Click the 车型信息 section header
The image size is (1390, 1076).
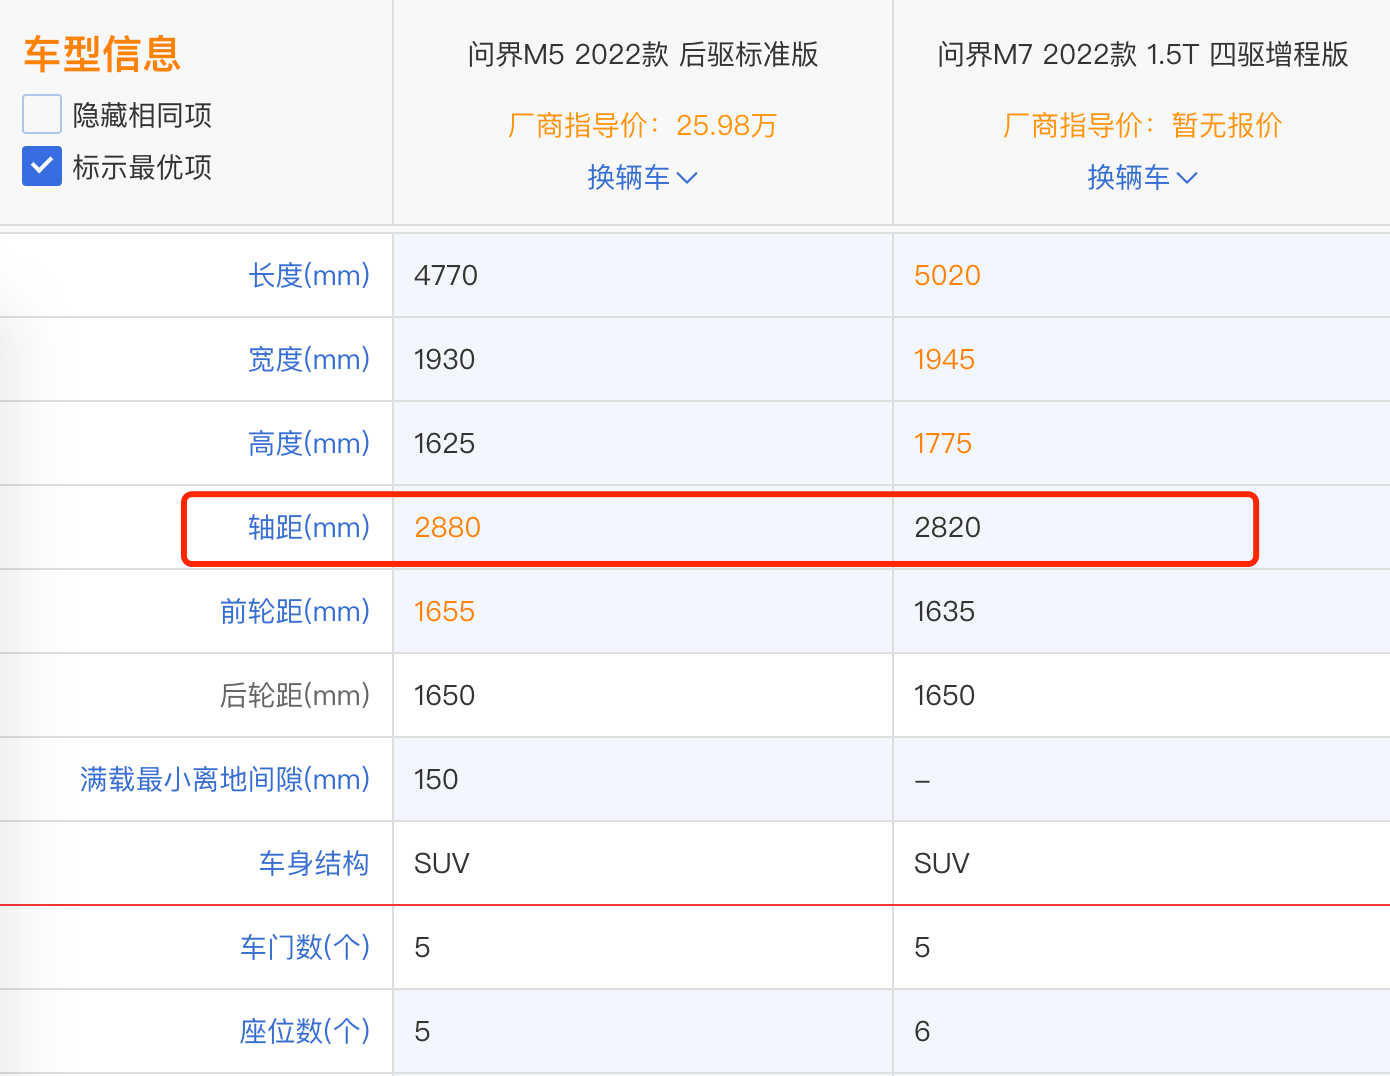pyautogui.click(x=101, y=56)
